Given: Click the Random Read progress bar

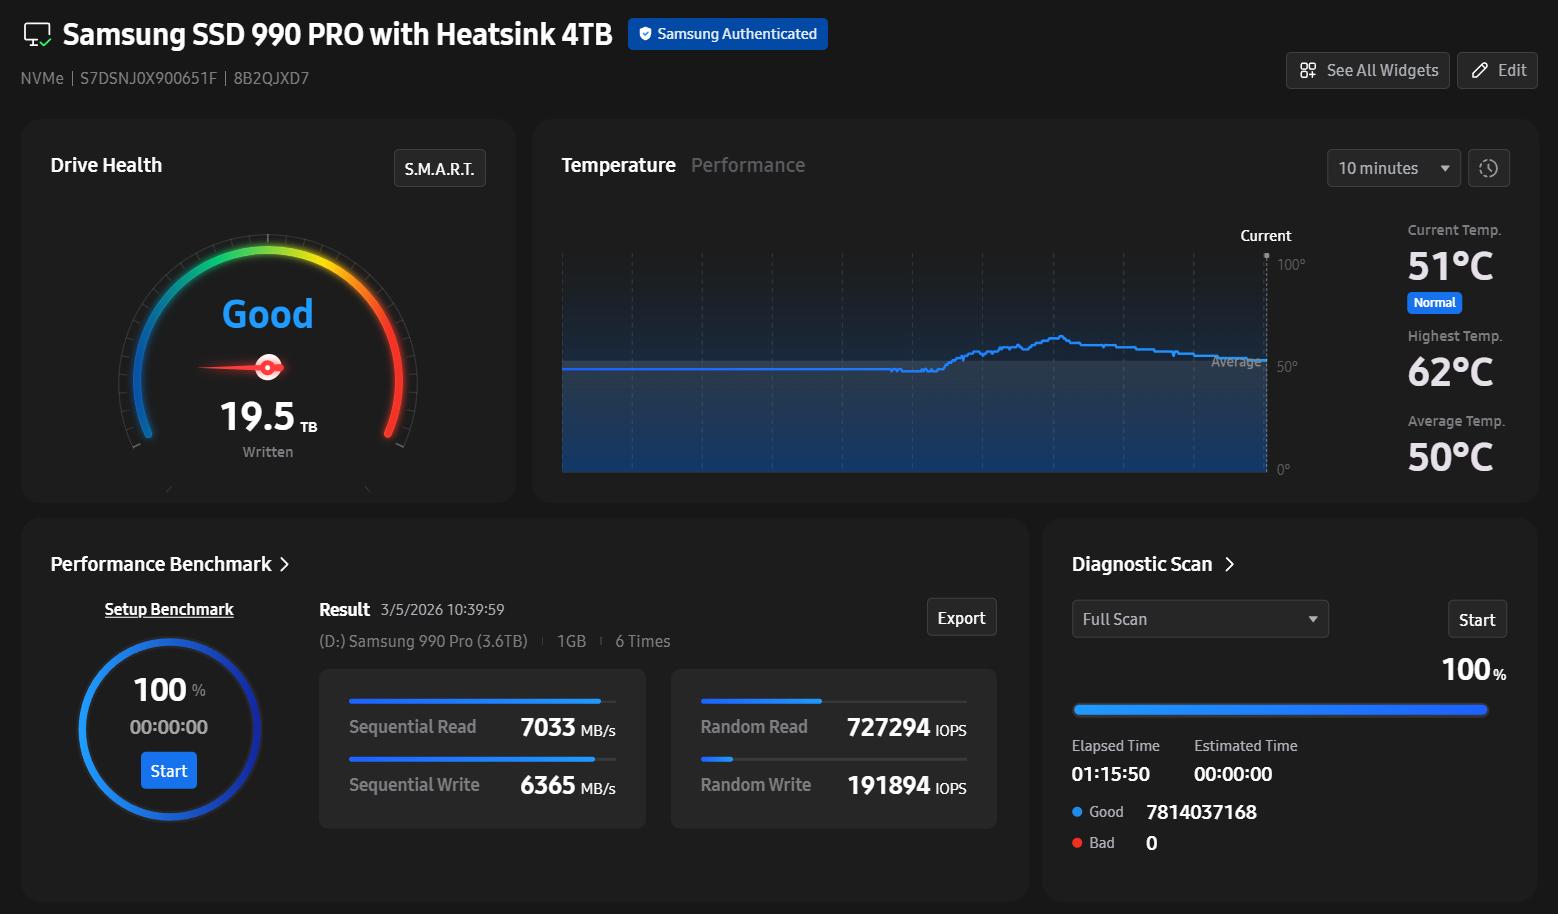Looking at the screenshot, I should click(x=834, y=701).
